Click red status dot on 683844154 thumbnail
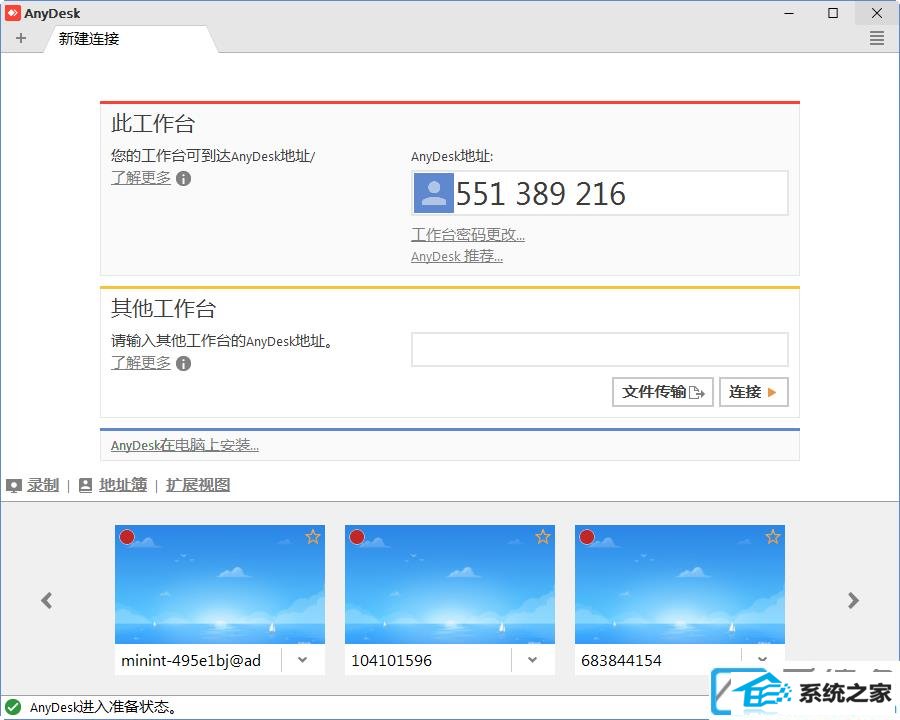 click(x=587, y=537)
